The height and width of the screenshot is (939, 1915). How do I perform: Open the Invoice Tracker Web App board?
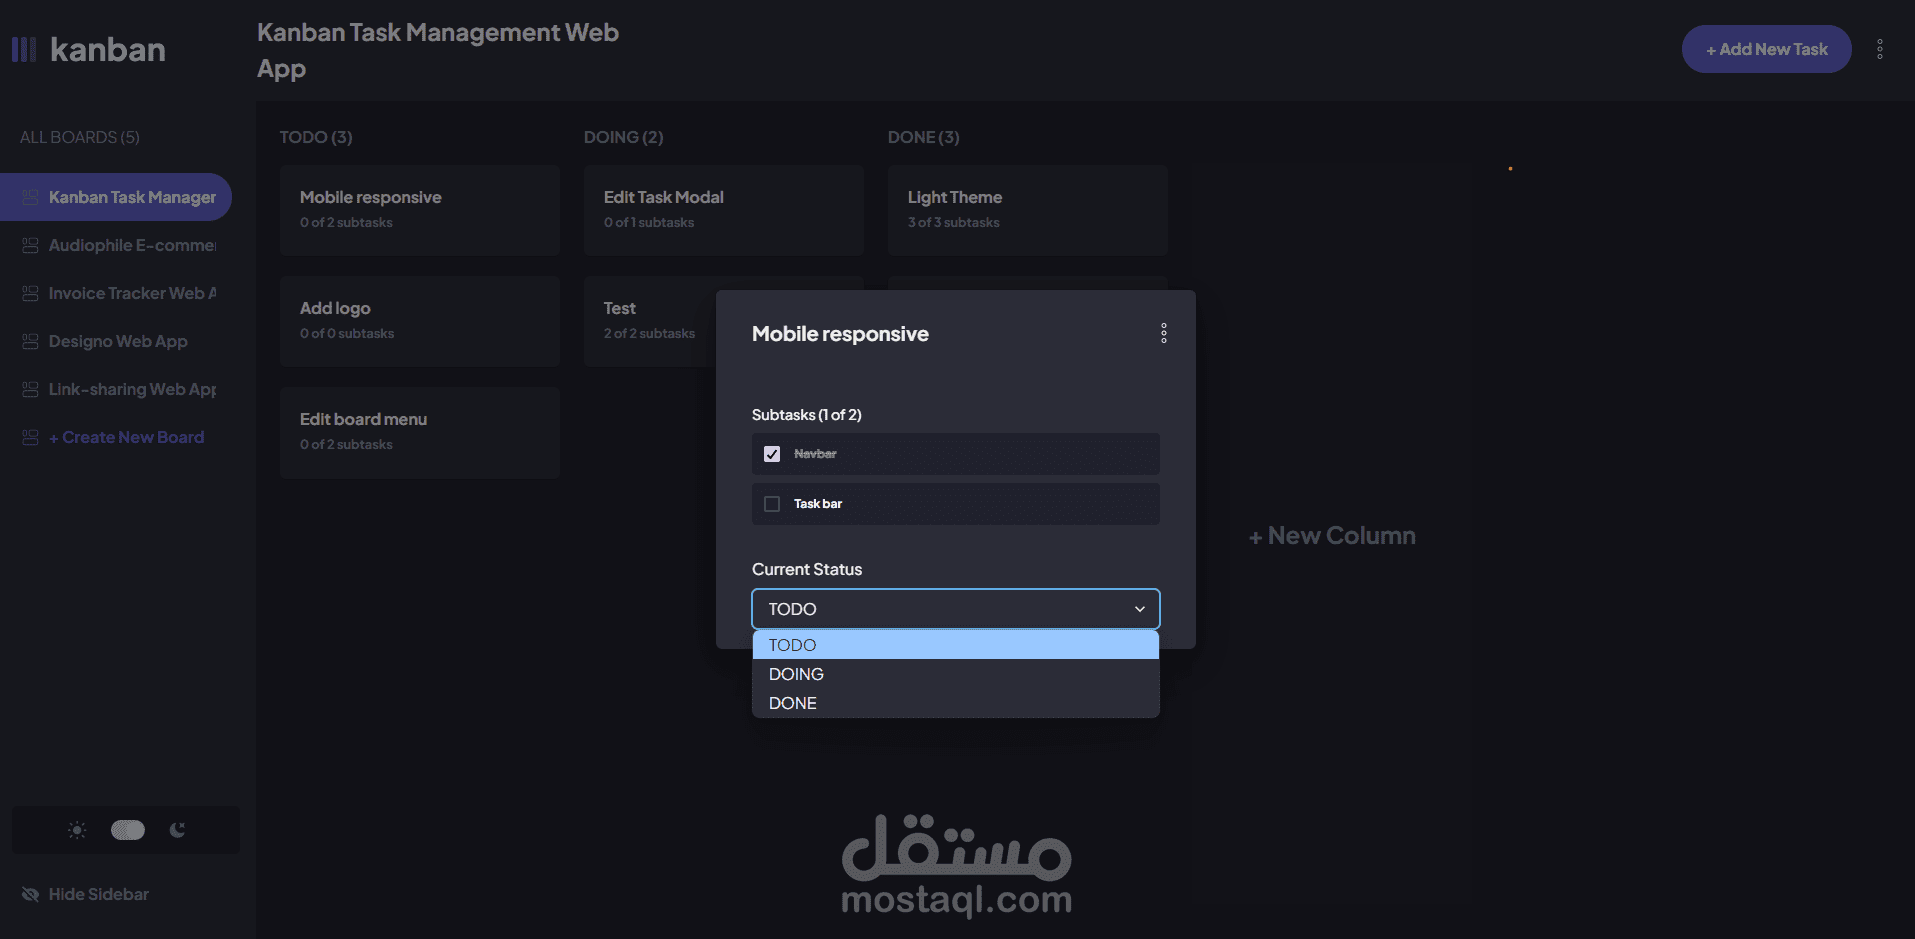tap(132, 293)
